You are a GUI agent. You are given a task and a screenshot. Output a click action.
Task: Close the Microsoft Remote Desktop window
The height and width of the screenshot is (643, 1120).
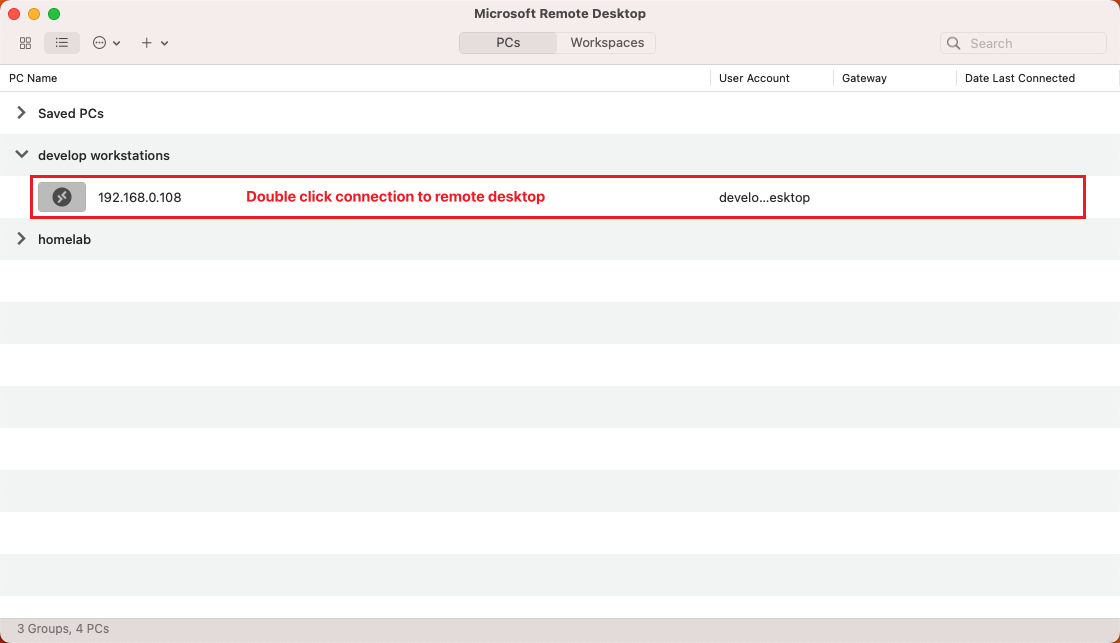point(14,14)
